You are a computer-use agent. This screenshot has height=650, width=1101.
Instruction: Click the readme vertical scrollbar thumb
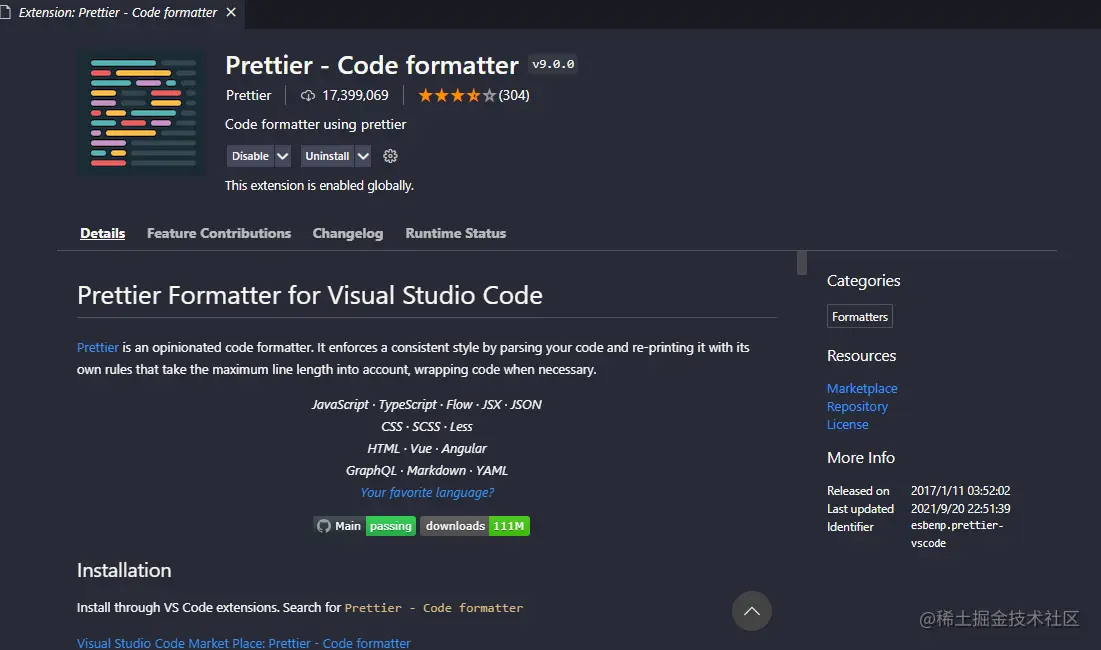pos(802,263)
